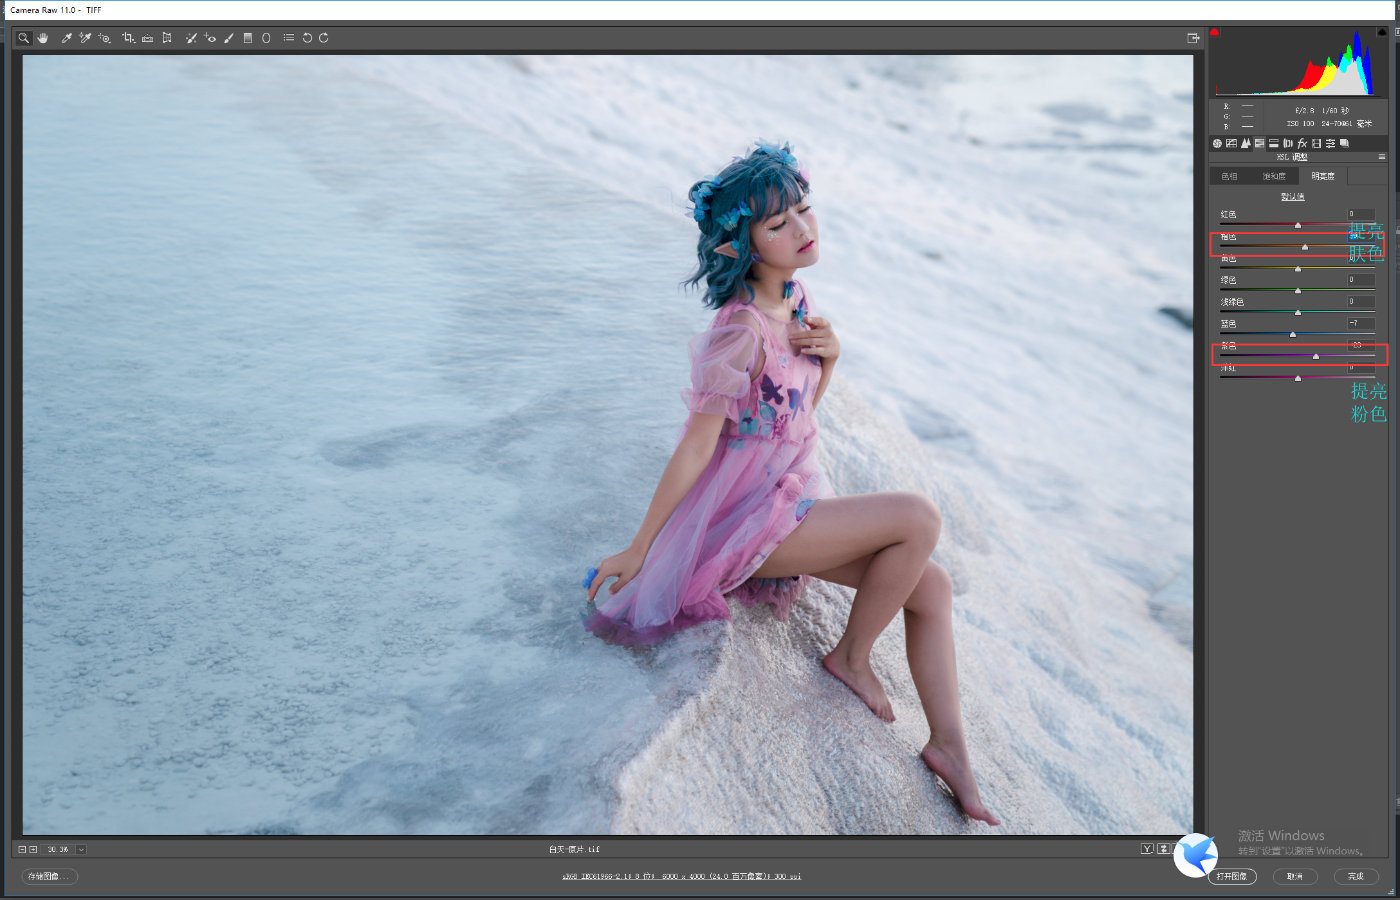Viewport: 1400px width, 900px height.
Task: Switch to the 明亮度 (Luminance) tab
Action: pyautogui.click(x=1323, y=176)
